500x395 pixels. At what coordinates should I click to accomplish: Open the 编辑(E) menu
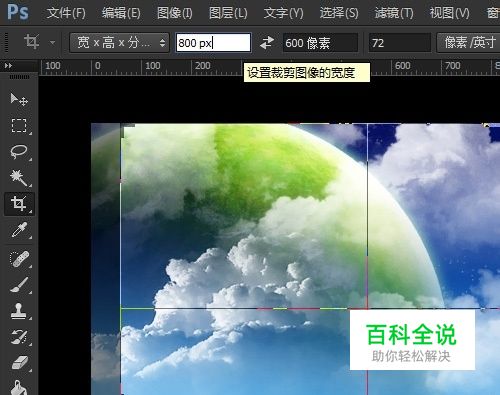pyautogui.click(x=121, y=13)
